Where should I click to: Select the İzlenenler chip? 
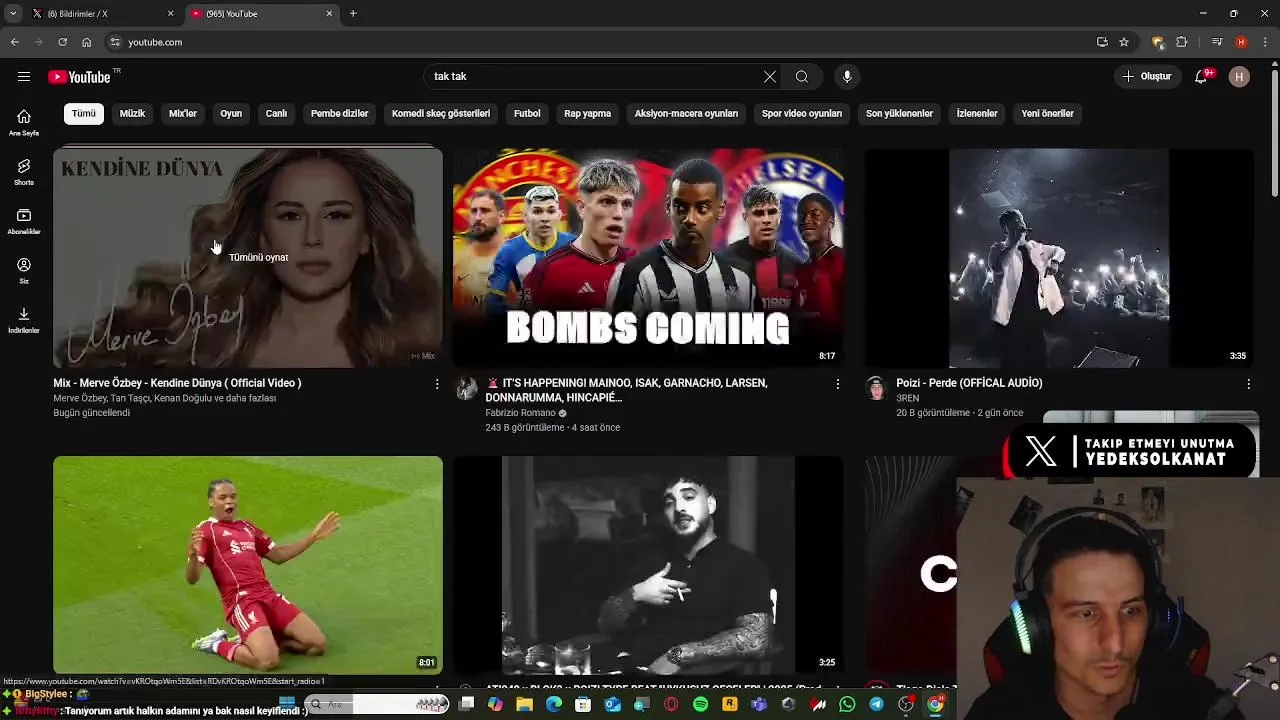tap(977, 113)
